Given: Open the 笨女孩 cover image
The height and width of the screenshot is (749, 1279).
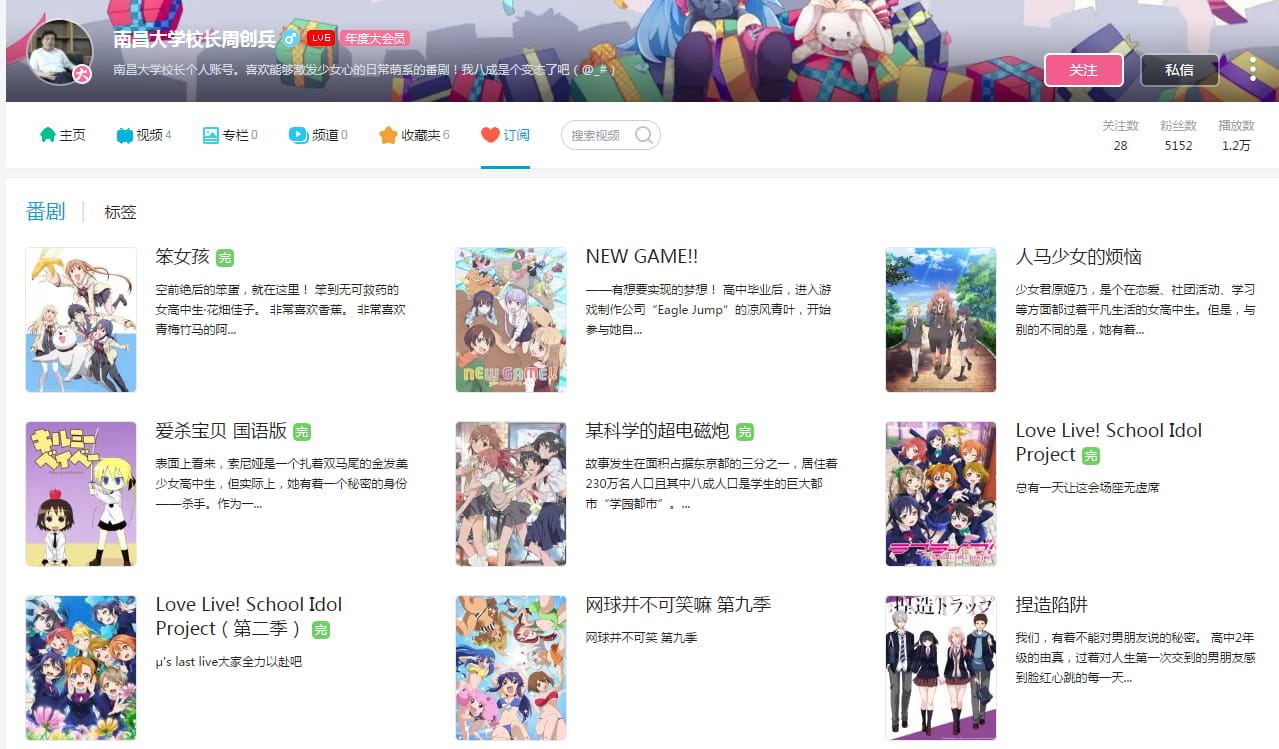Looking at the screenshot, I should [x=81, y=320].
